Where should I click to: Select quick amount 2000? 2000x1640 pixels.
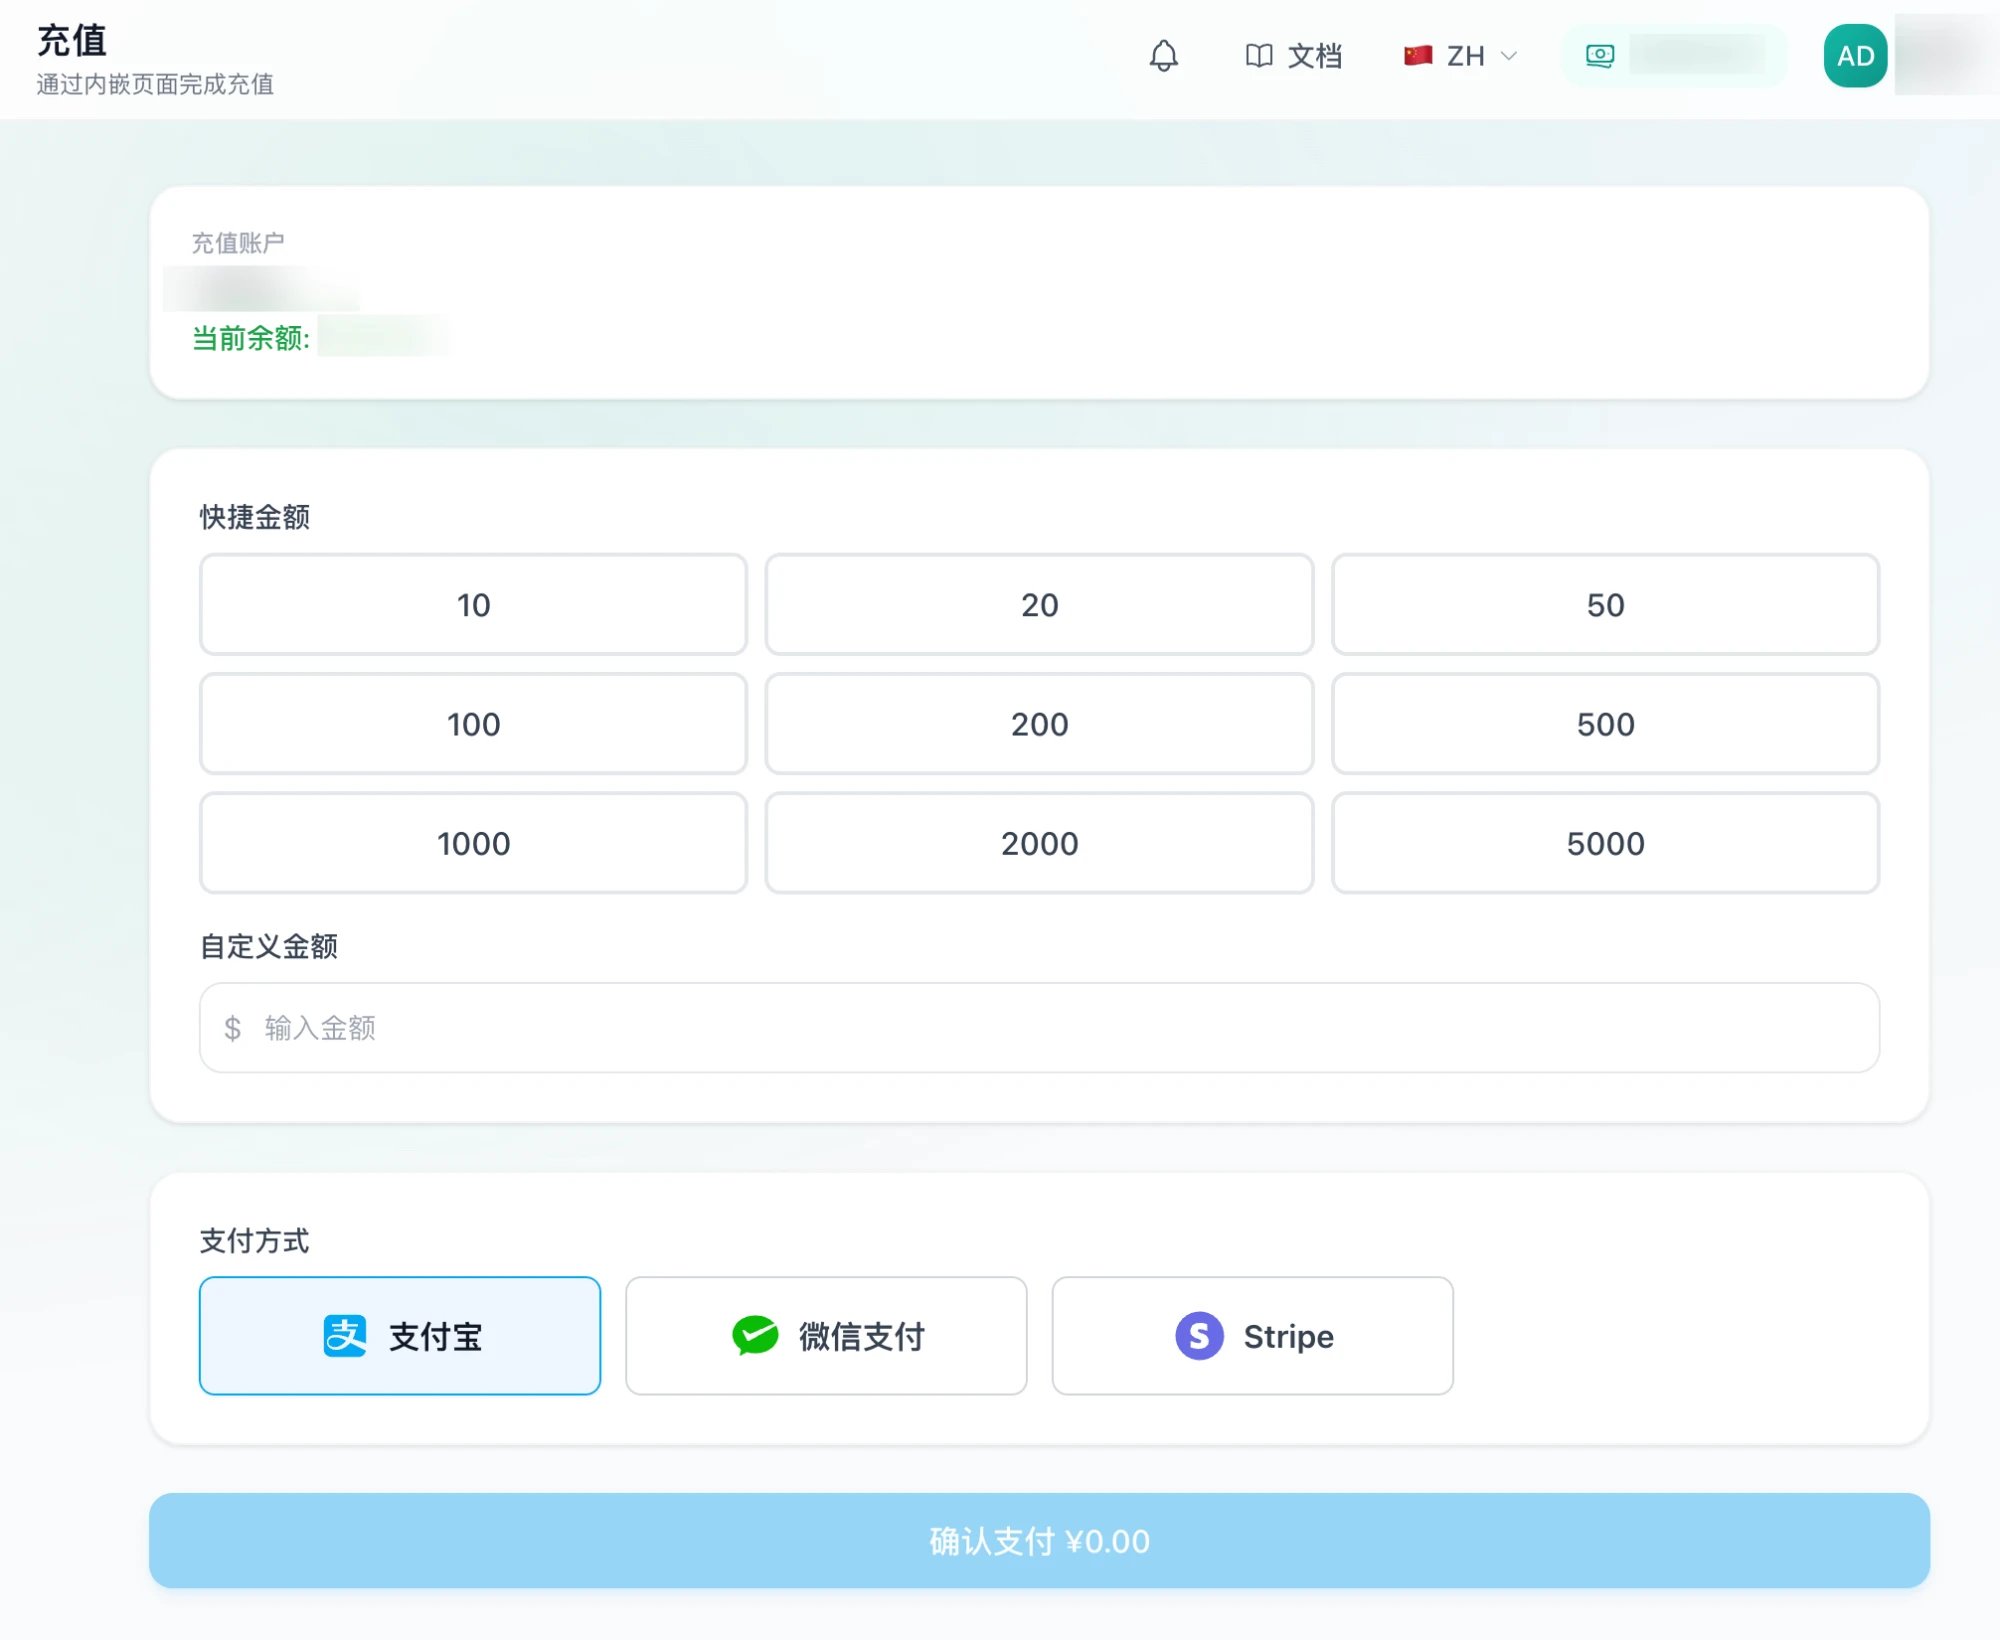[1039, 843]
